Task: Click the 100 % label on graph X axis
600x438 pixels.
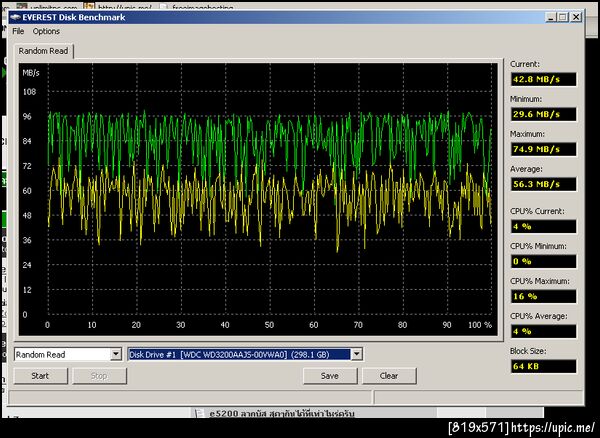Action: [x=480, y=325]
